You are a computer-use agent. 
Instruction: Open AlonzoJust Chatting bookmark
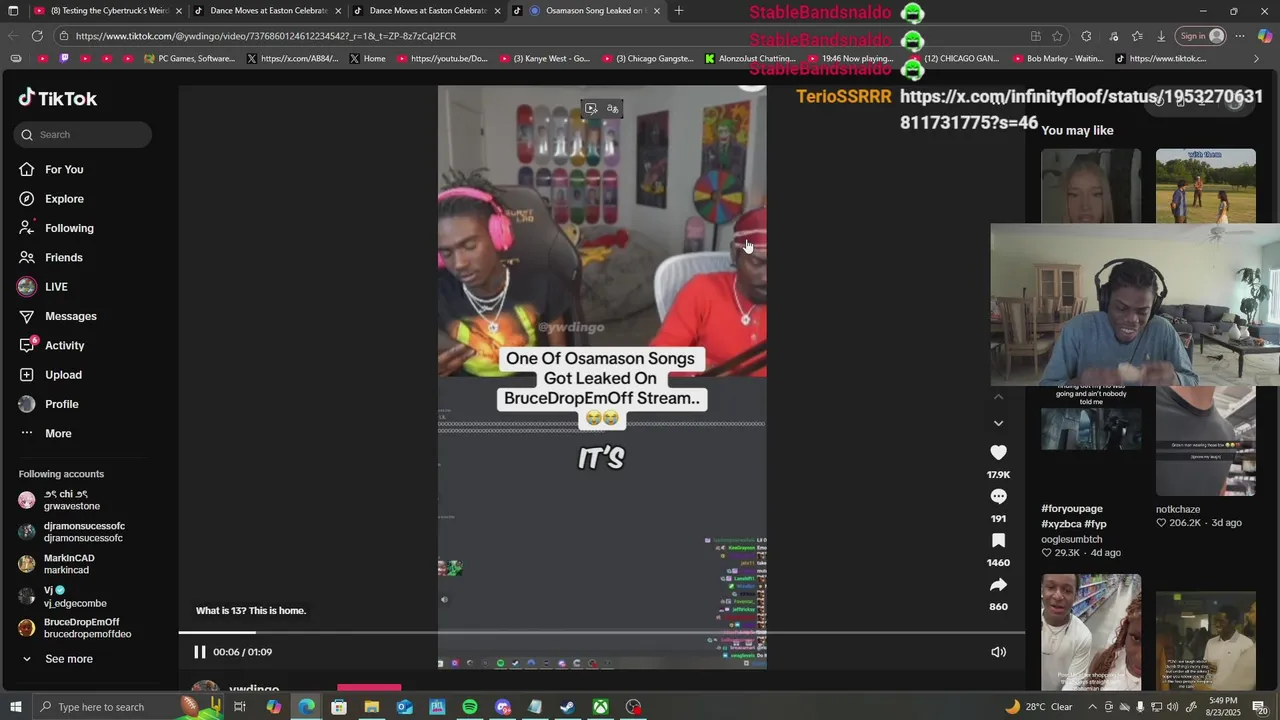click(x=750, y=58)
